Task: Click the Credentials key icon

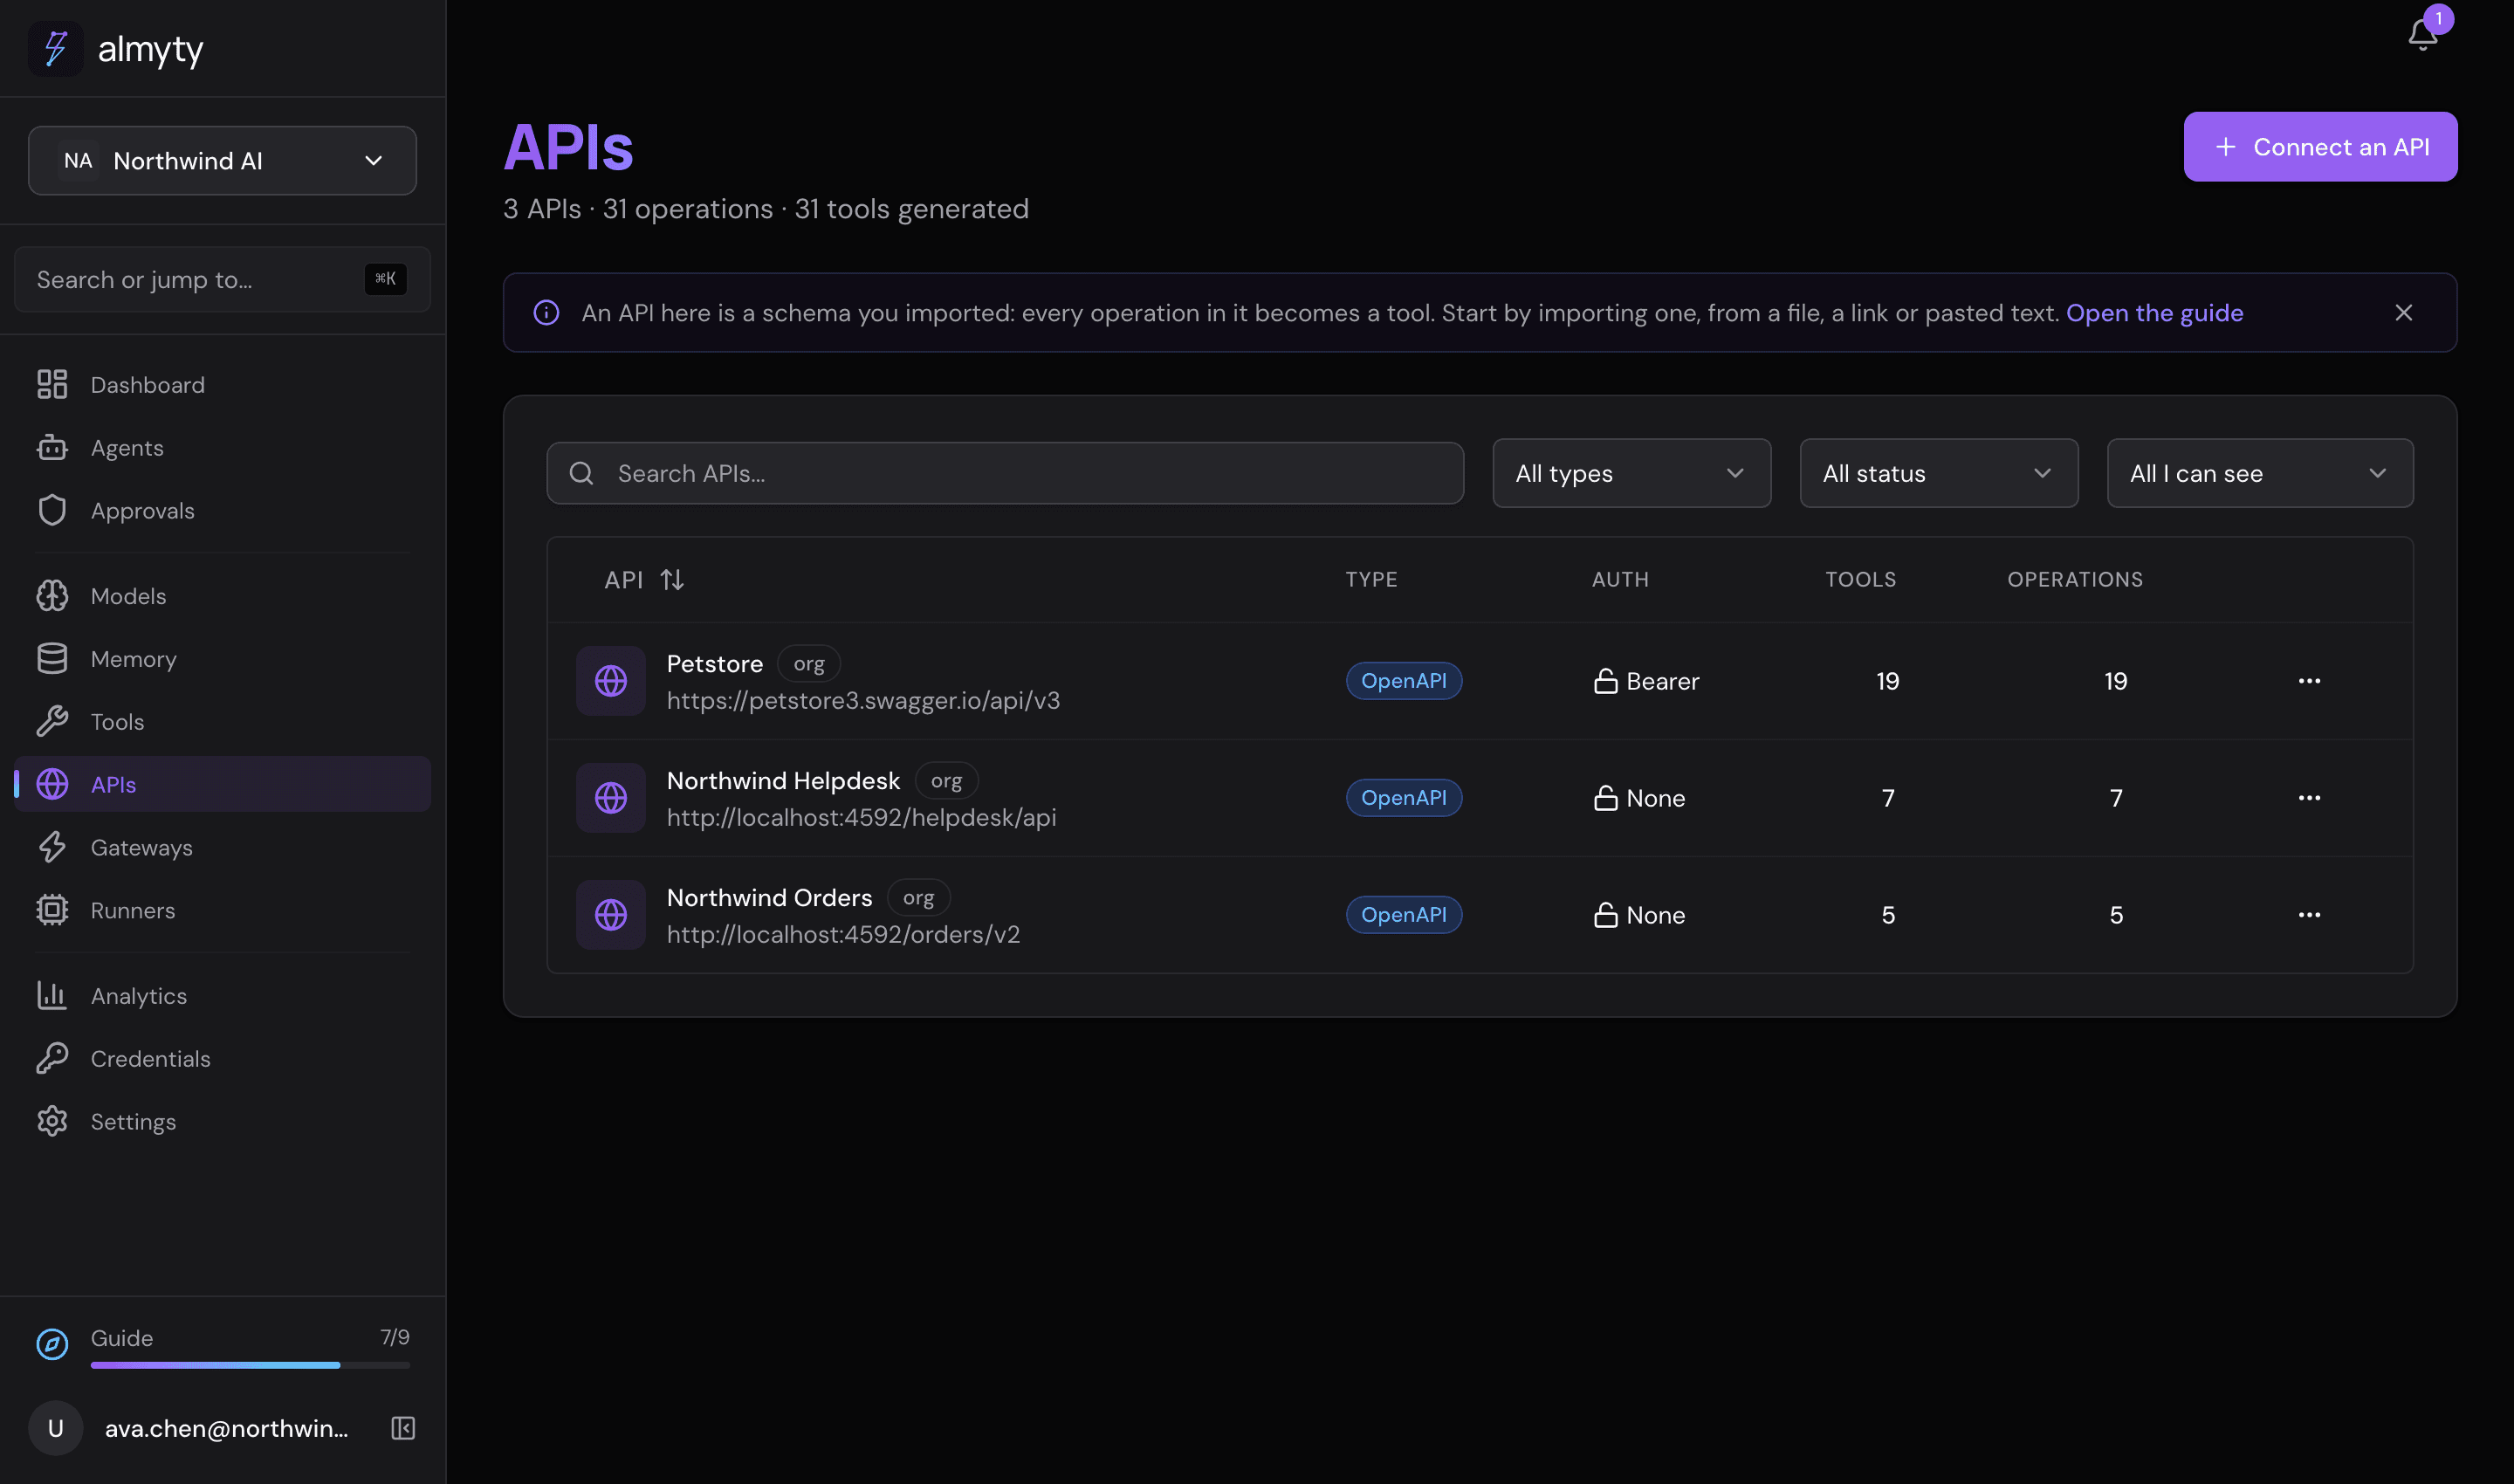Action: pyautogui.click(x=52, y=1058)
